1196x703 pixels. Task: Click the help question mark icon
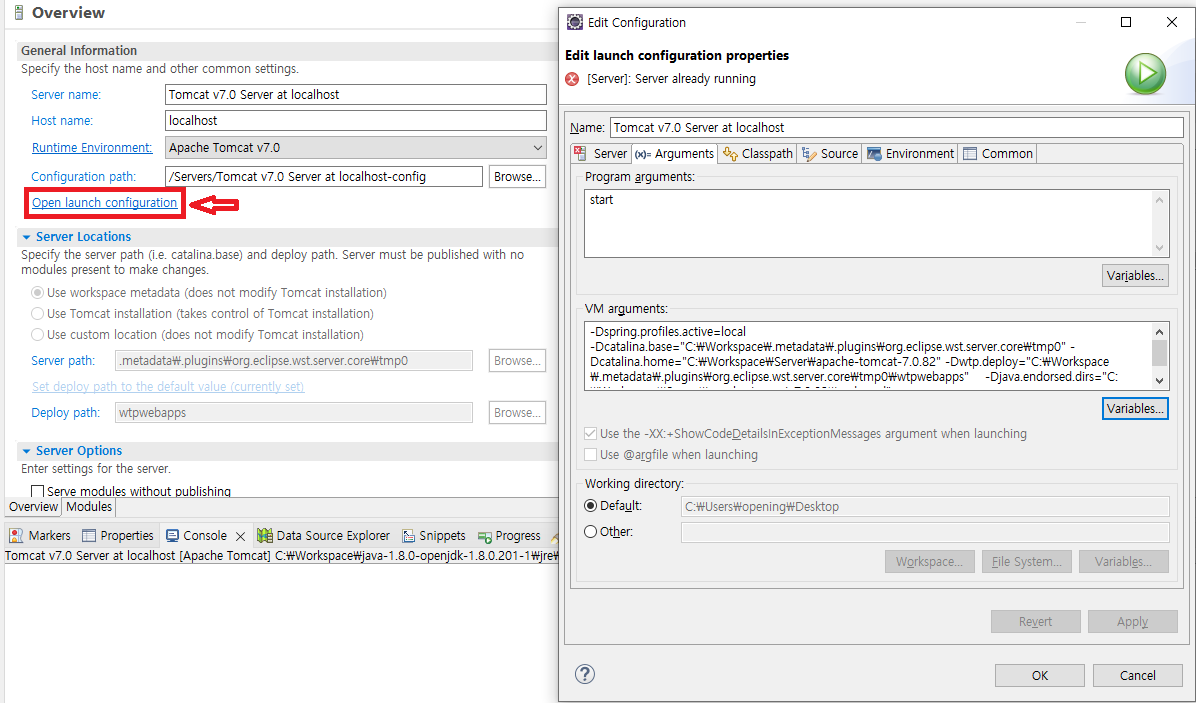[584, 674]
